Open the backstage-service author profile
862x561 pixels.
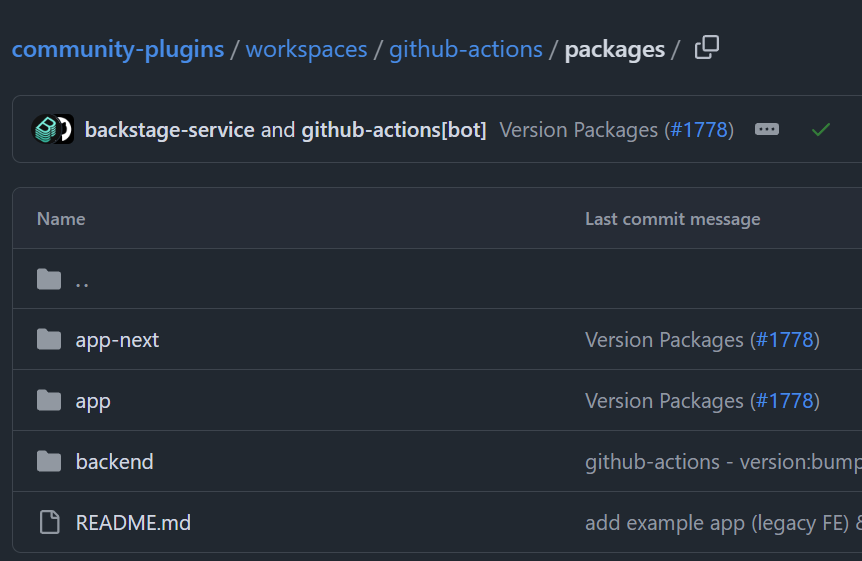click(169, 130)
